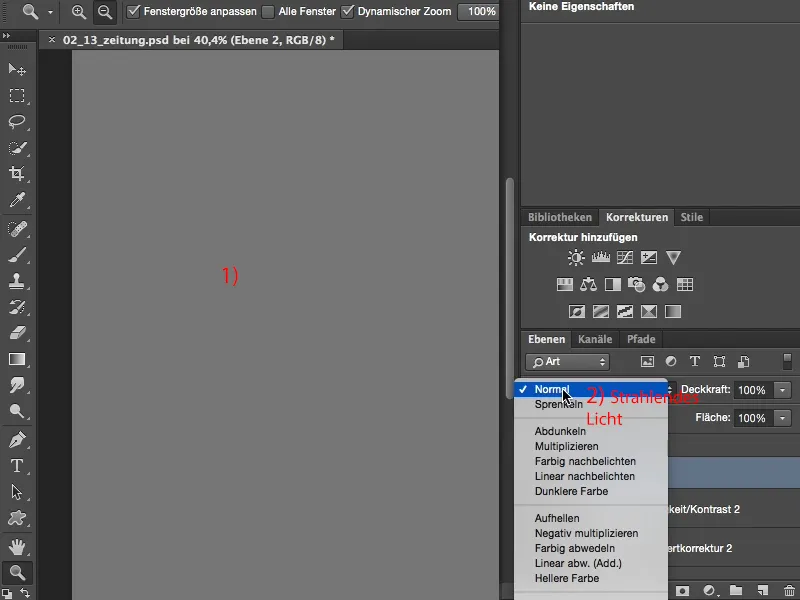Open Fläche fill dropdown arrow
Screen dimensions: 800x600
782,418
